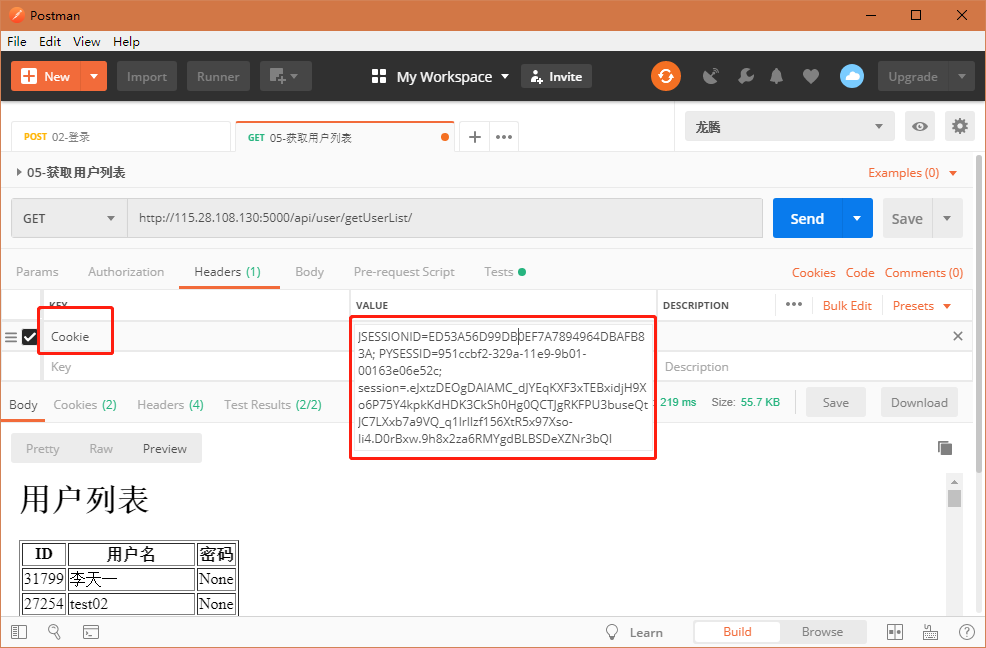Expand the Save button dropdown arrow
The width and height of the screenshot is (986, 648).
(947, 218)
